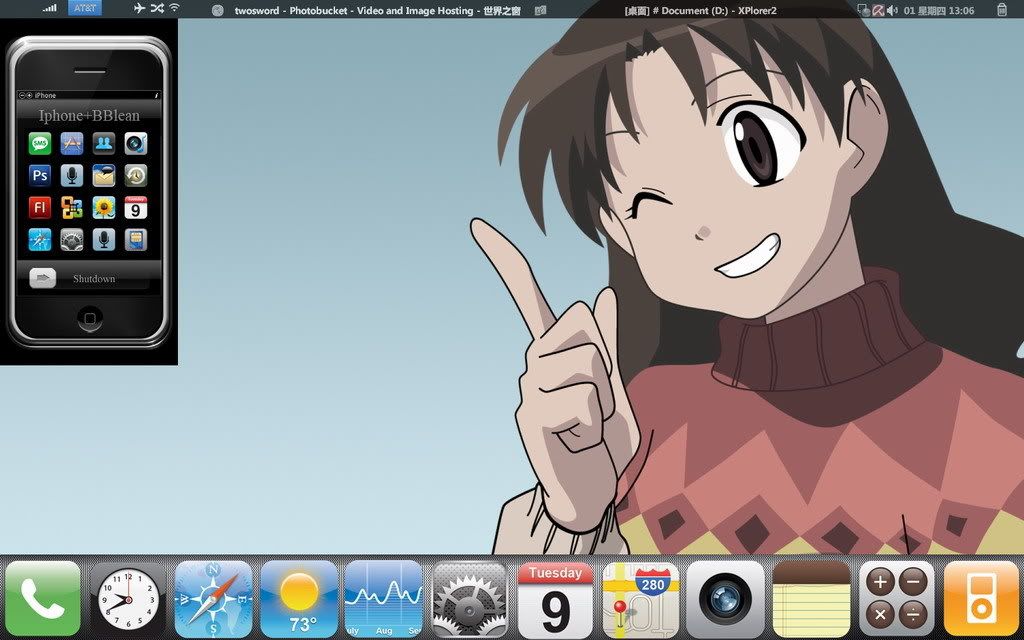Toggle the airplane mode icon in top bar
1024x640 pixels.
tap(139, 8)
